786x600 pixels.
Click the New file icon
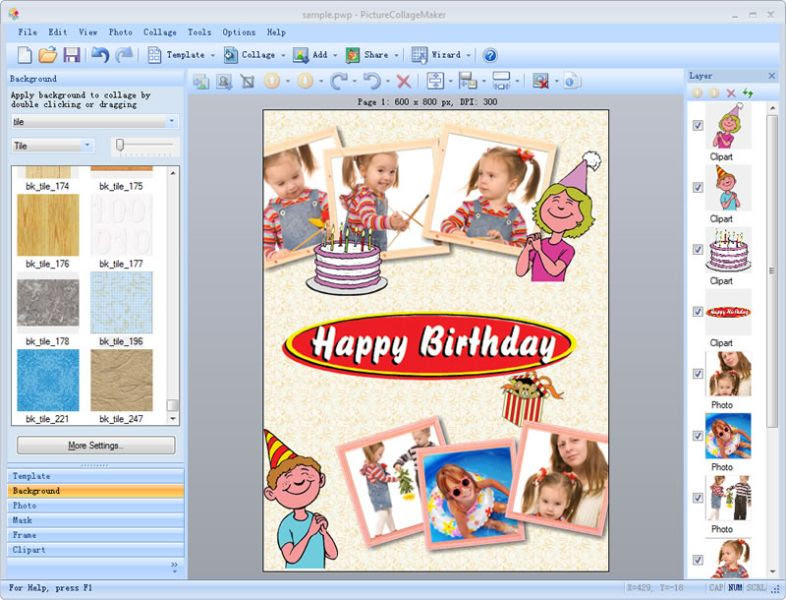click(x=24, y=55)
